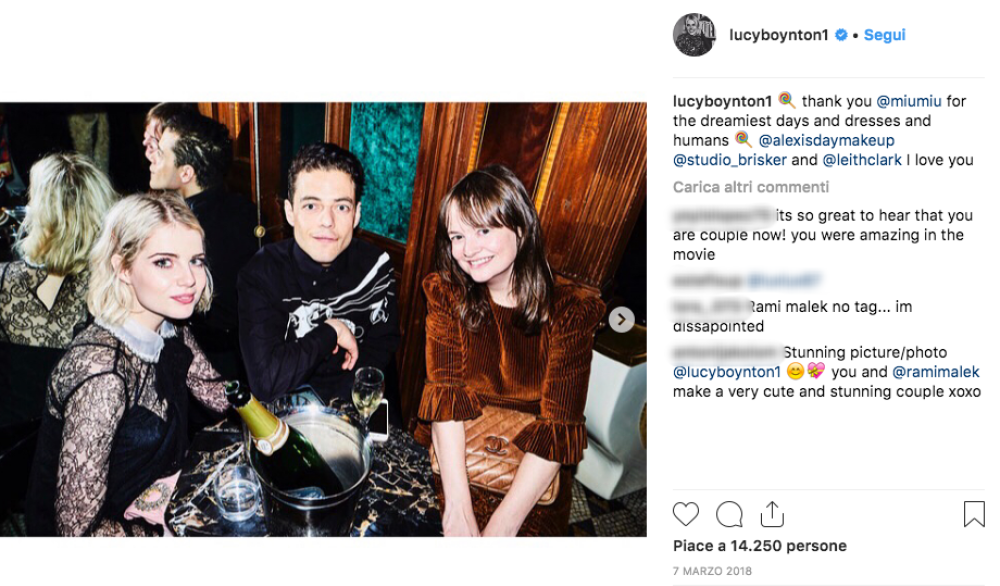Follow the account with Segui

[x=884, y=35]
